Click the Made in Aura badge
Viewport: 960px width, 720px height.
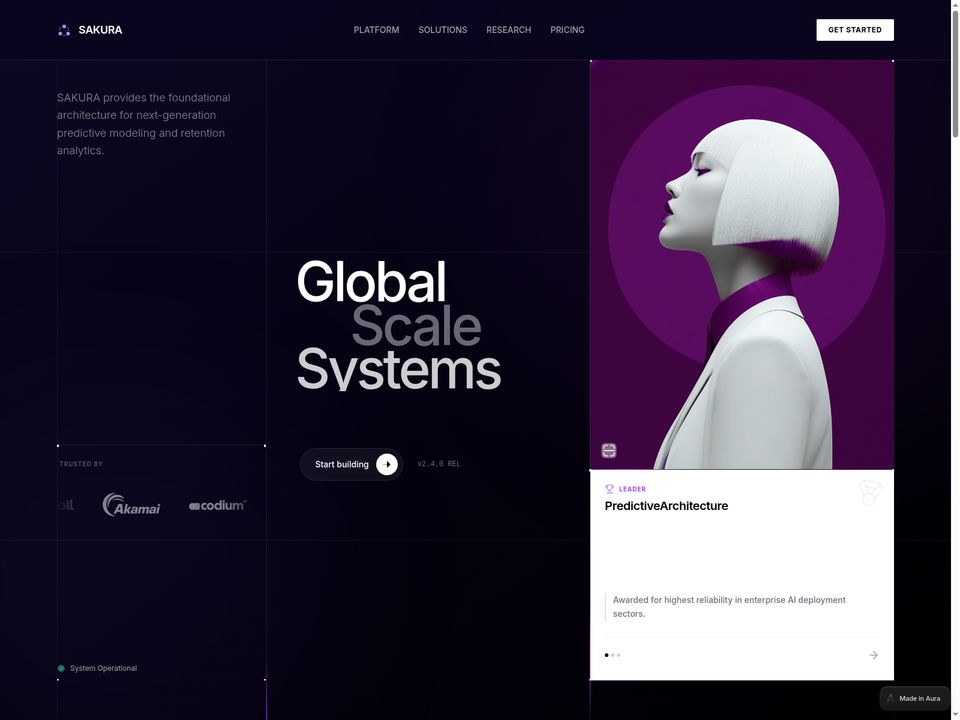[x=914, y=698]
